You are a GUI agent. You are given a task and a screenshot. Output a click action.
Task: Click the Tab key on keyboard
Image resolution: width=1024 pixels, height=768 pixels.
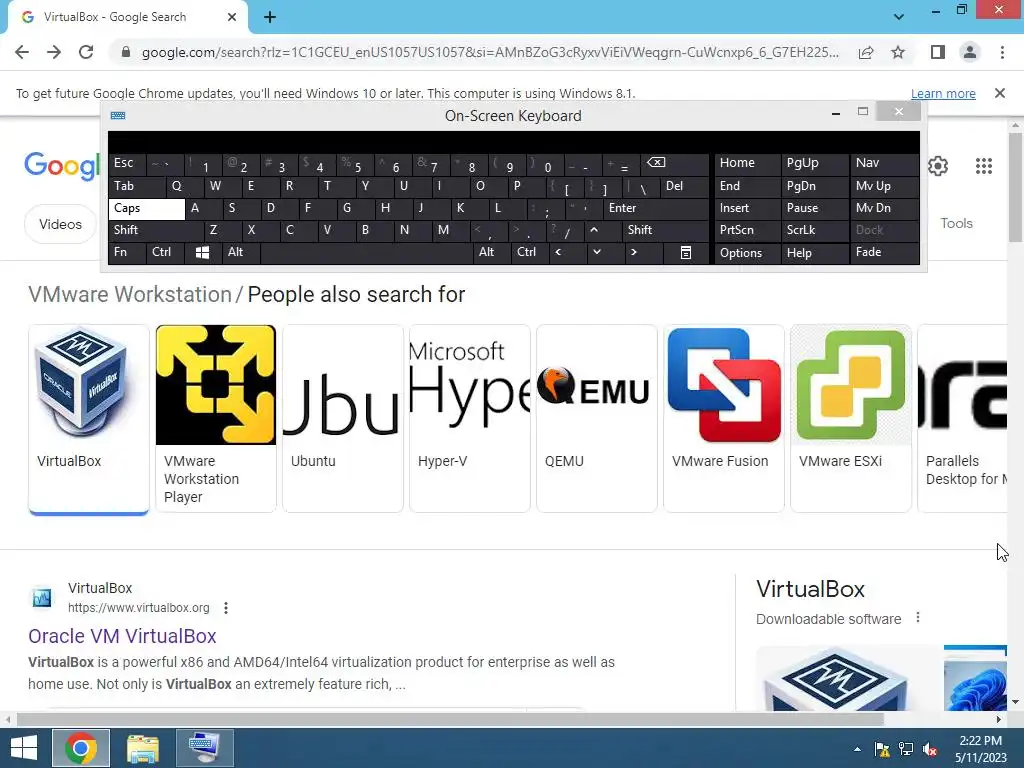136,186
